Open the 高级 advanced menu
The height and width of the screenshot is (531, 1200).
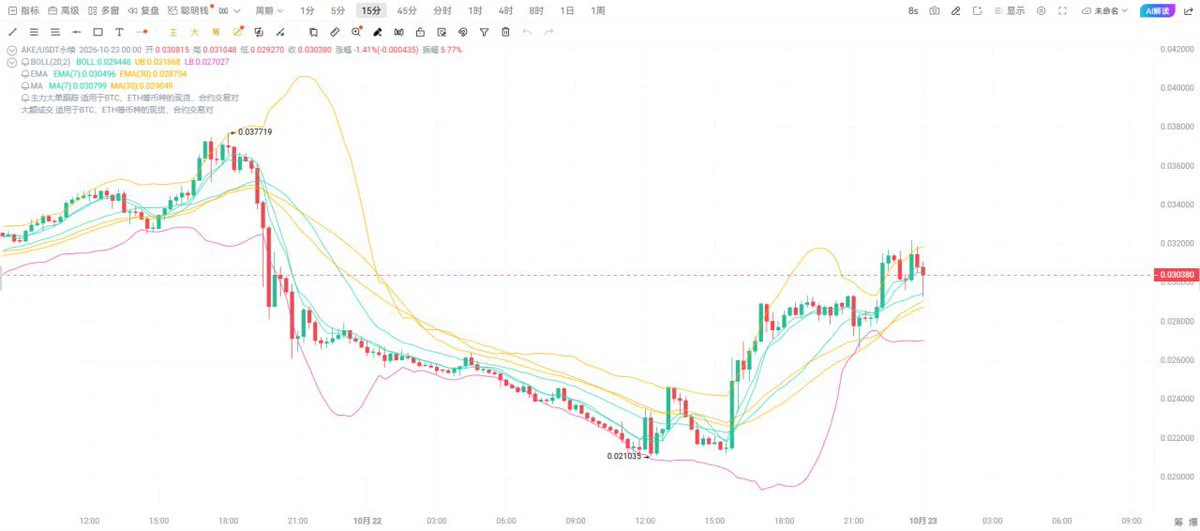[x=63, y=10]
